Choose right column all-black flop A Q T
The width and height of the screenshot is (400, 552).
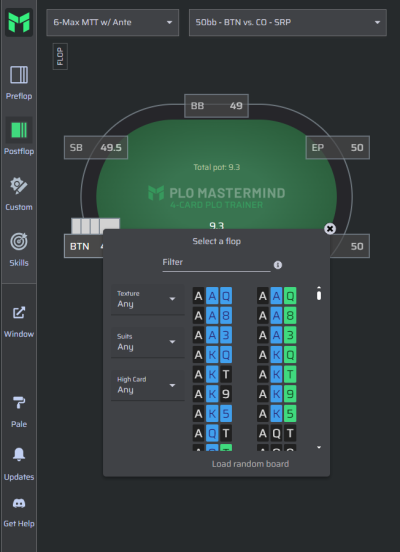[276, 433]
